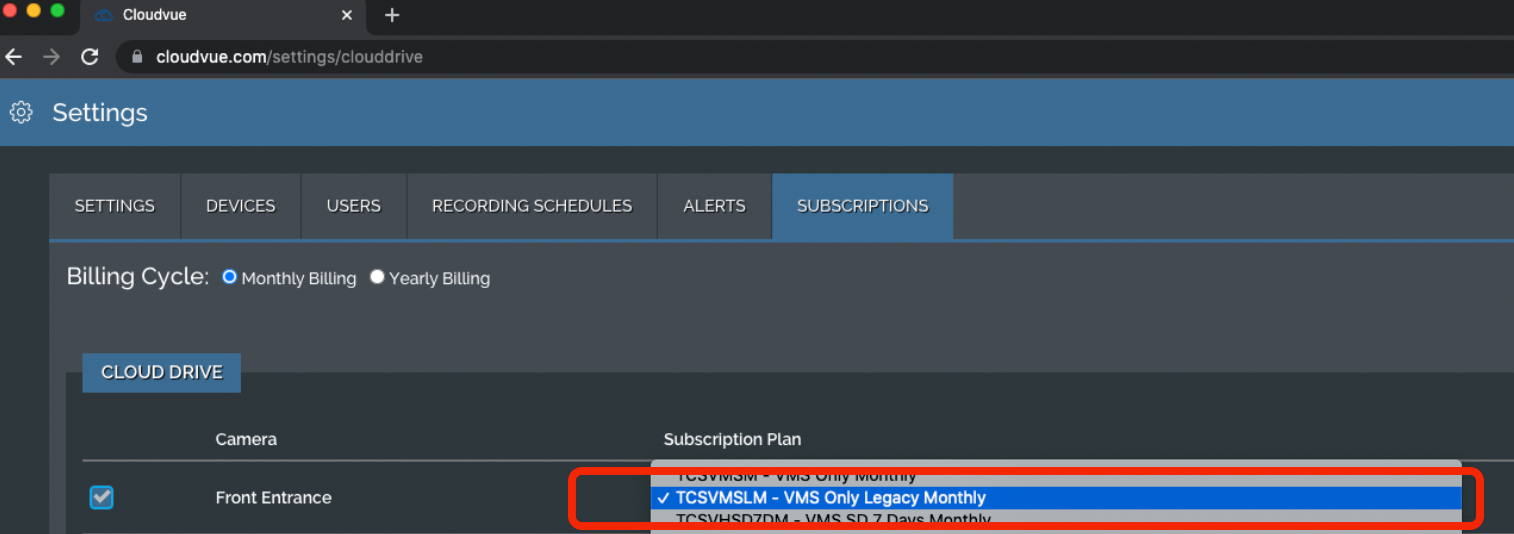This screenshot has width=1514, height=534.
Task: Click the Subscription Plan column header
Action: tap(732, 439)
